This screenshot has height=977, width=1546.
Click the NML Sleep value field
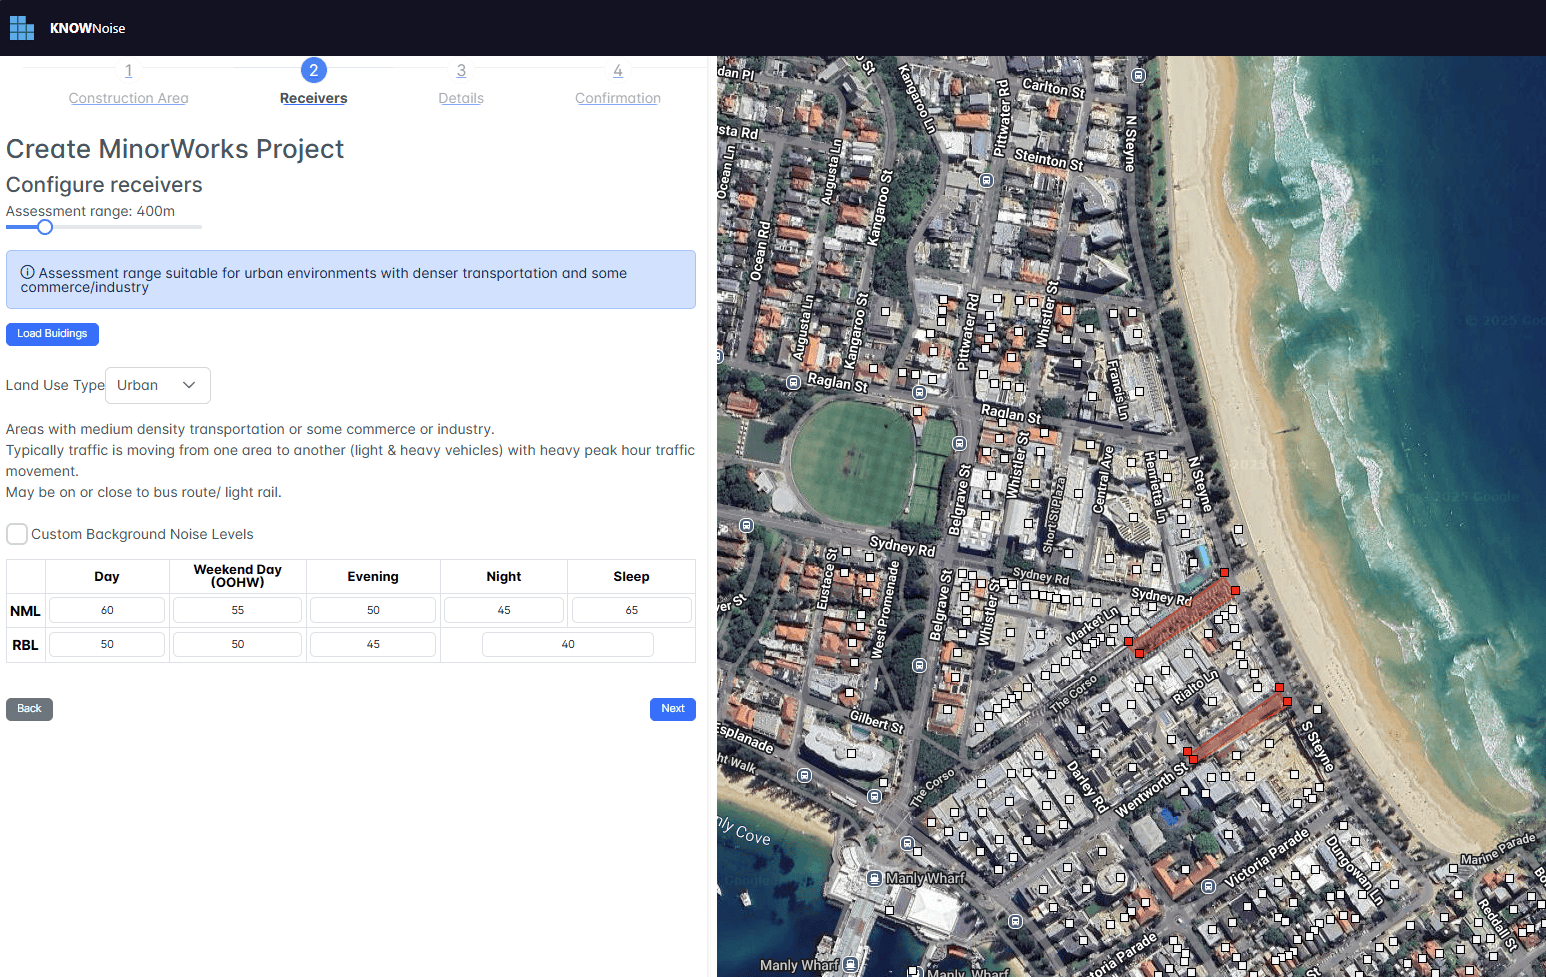[x=631, y=610]
